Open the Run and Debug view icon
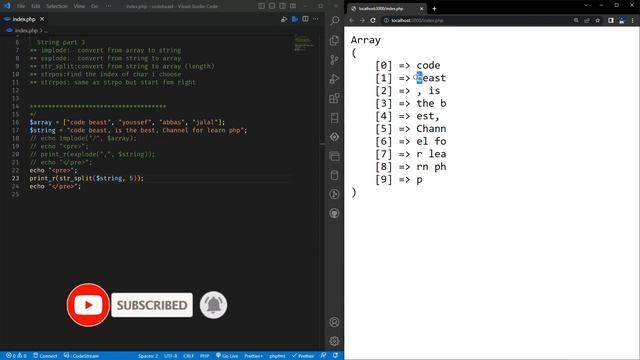The height and width of the screenshot is (360, 640). [x=334, y=79]
